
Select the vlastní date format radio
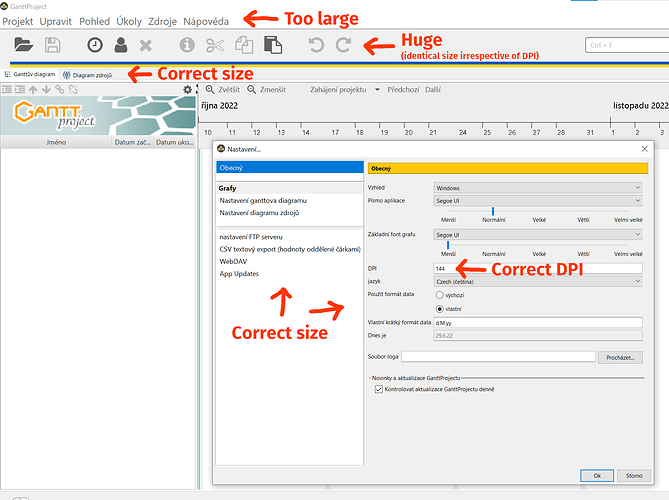pos(439,309)
